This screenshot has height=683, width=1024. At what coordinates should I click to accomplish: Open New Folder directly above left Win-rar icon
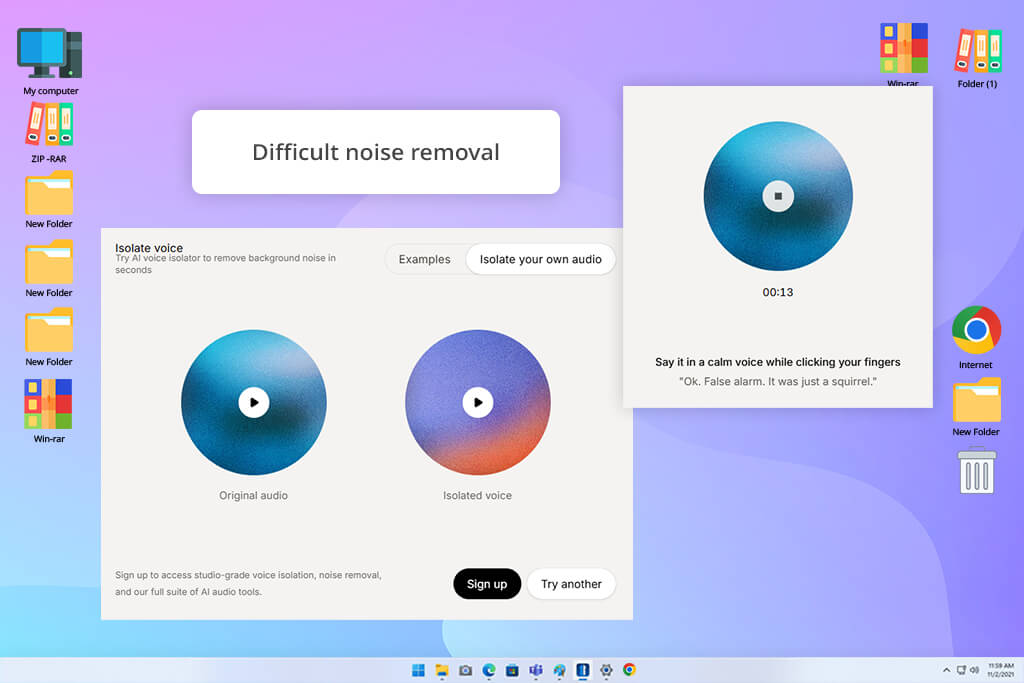coord(49,338)
